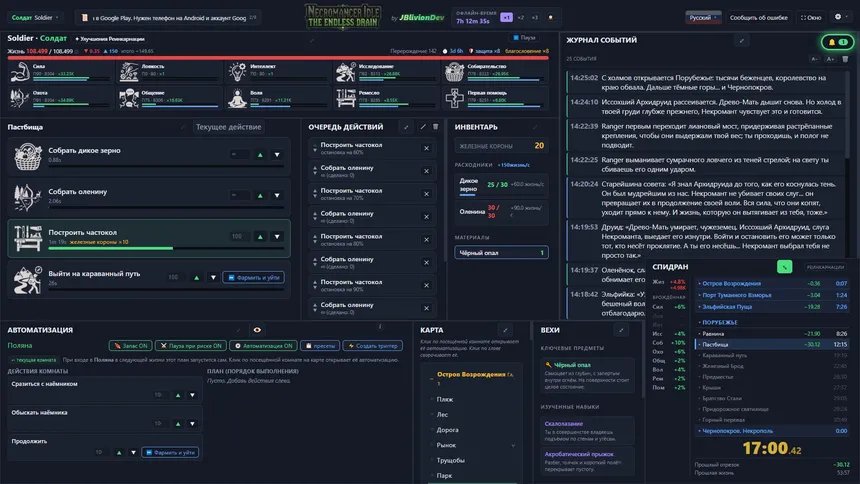Click the Исследование exploration skill icon
860x484 pixels.
(x=346, y=72)
